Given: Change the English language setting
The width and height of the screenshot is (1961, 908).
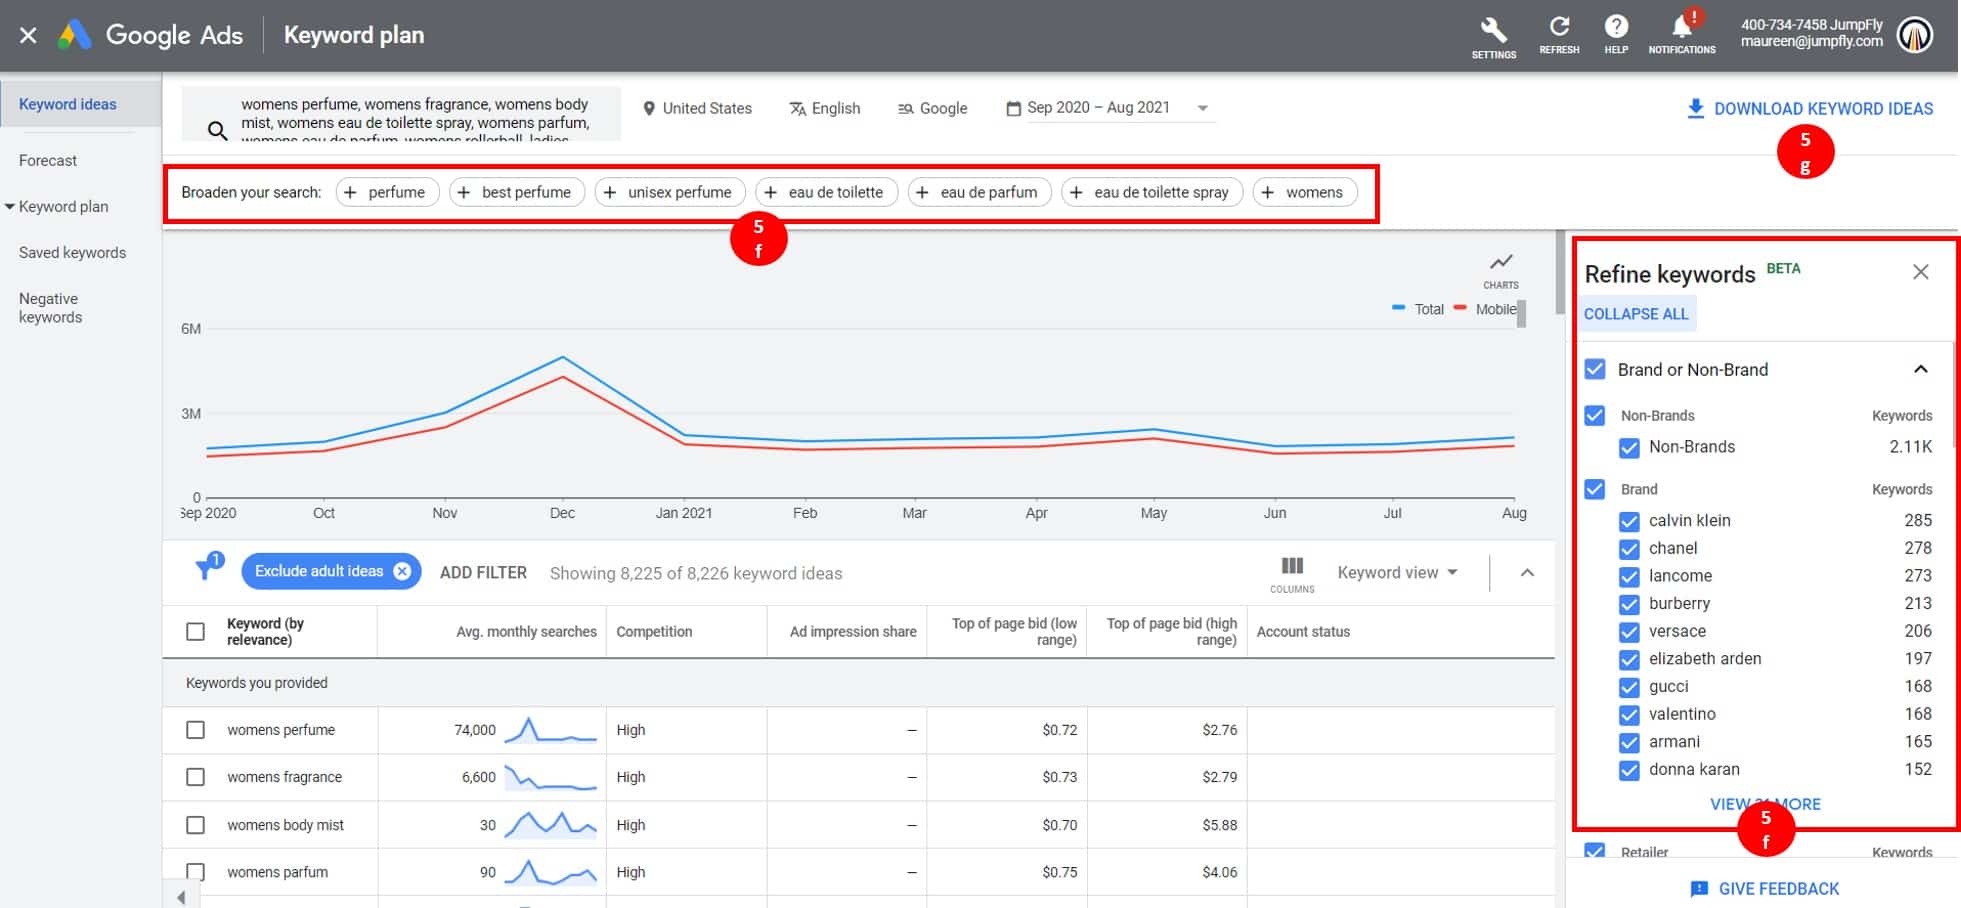Looking at the screenshot, I should click(825, 108).
